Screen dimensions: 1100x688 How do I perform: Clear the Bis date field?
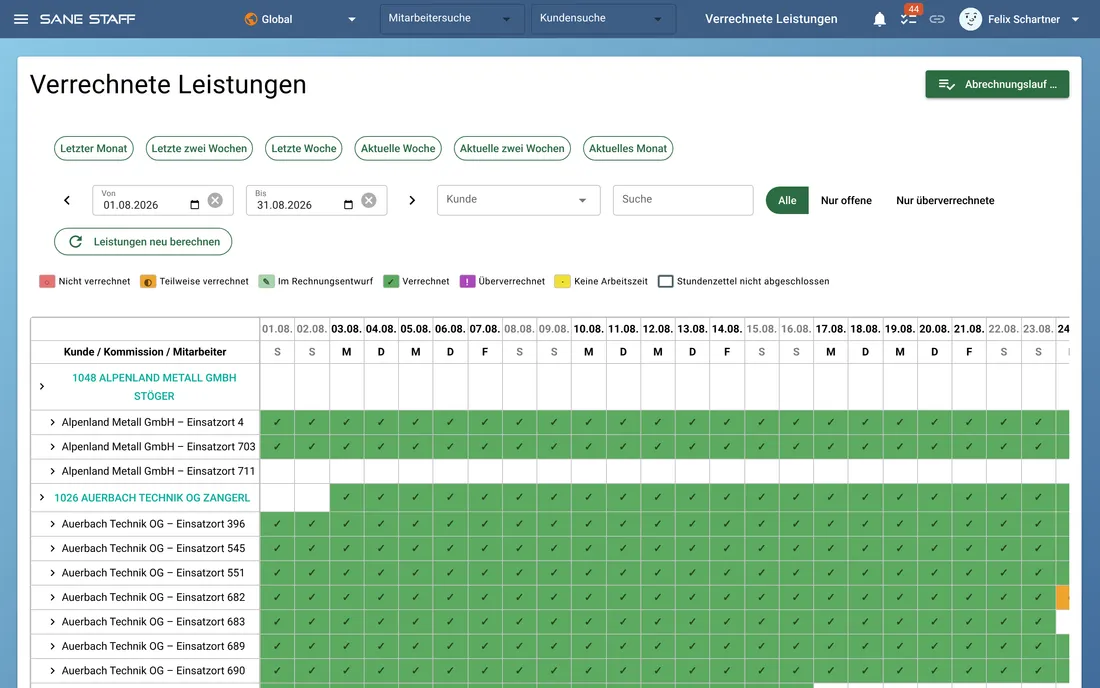click(369, 200)
